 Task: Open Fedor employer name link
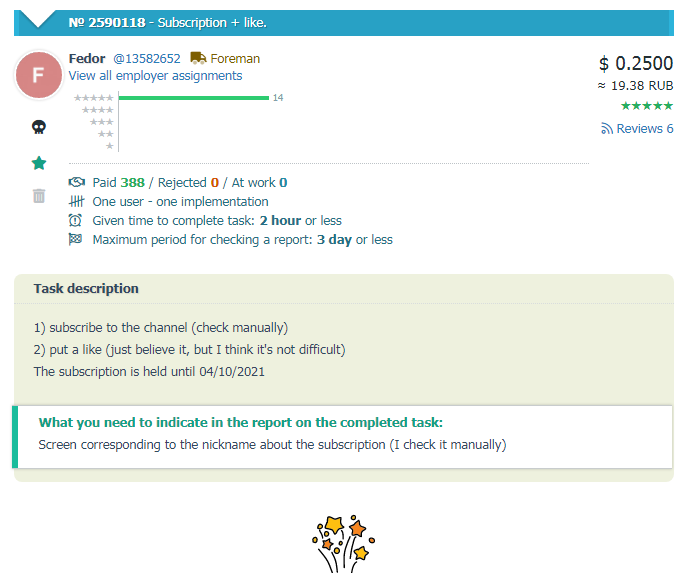87,58
